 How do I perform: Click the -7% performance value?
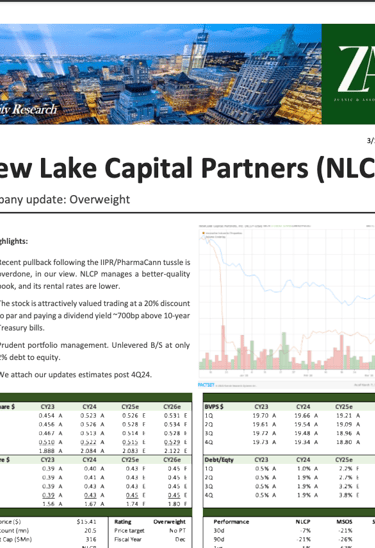pos(305,531)
